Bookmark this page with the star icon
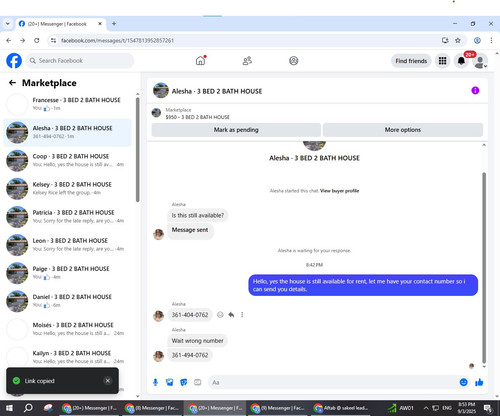500x416 pixels. 458,40
